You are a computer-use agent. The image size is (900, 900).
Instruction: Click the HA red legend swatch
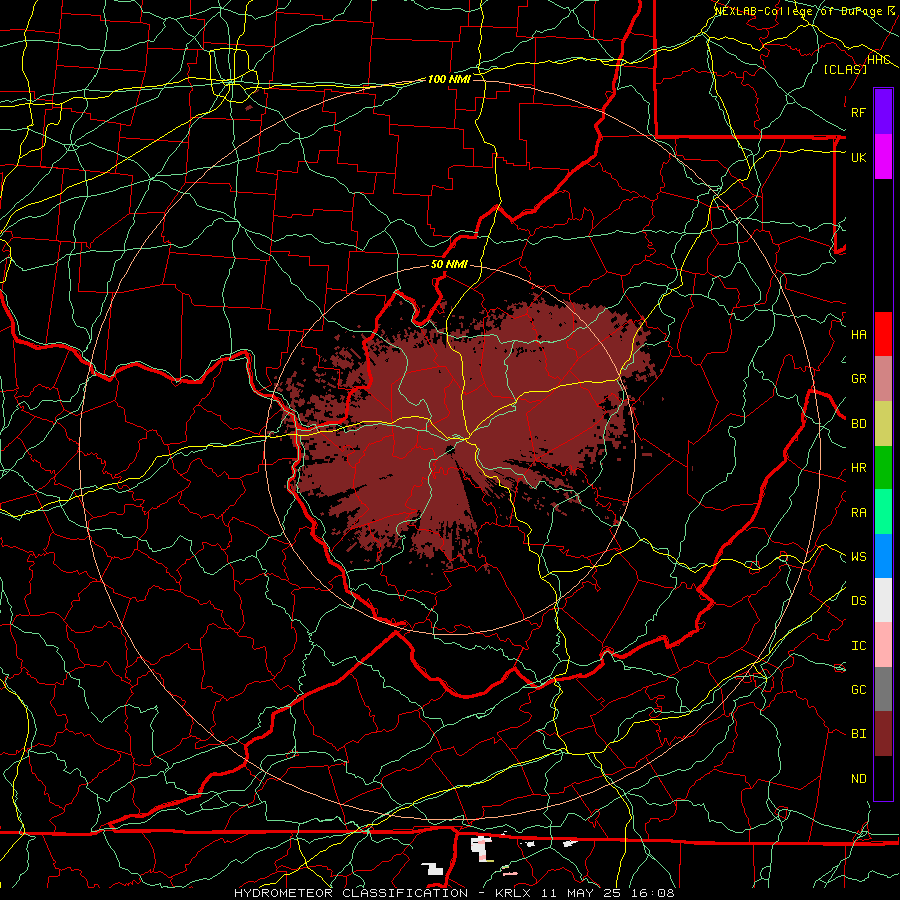click(883, 334)
